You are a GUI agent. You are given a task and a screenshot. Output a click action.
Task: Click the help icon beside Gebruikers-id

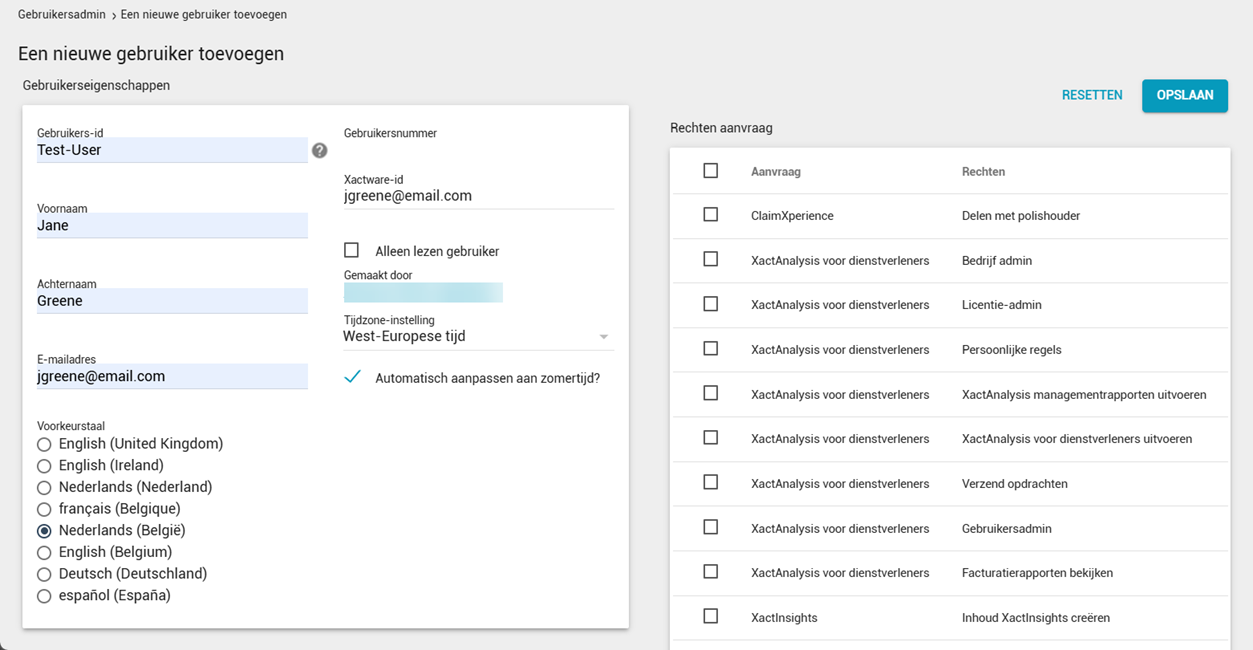coord(319,150)
